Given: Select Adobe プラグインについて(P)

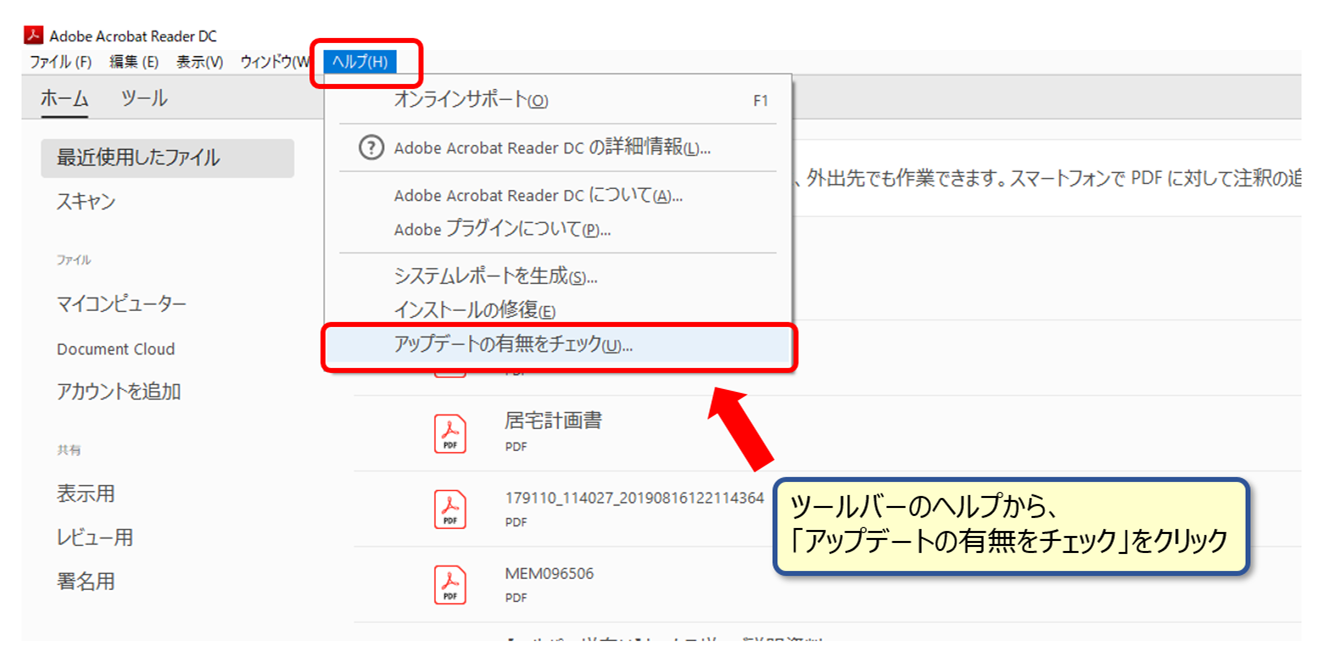Looking at the screenshot, I should point(557,229).
